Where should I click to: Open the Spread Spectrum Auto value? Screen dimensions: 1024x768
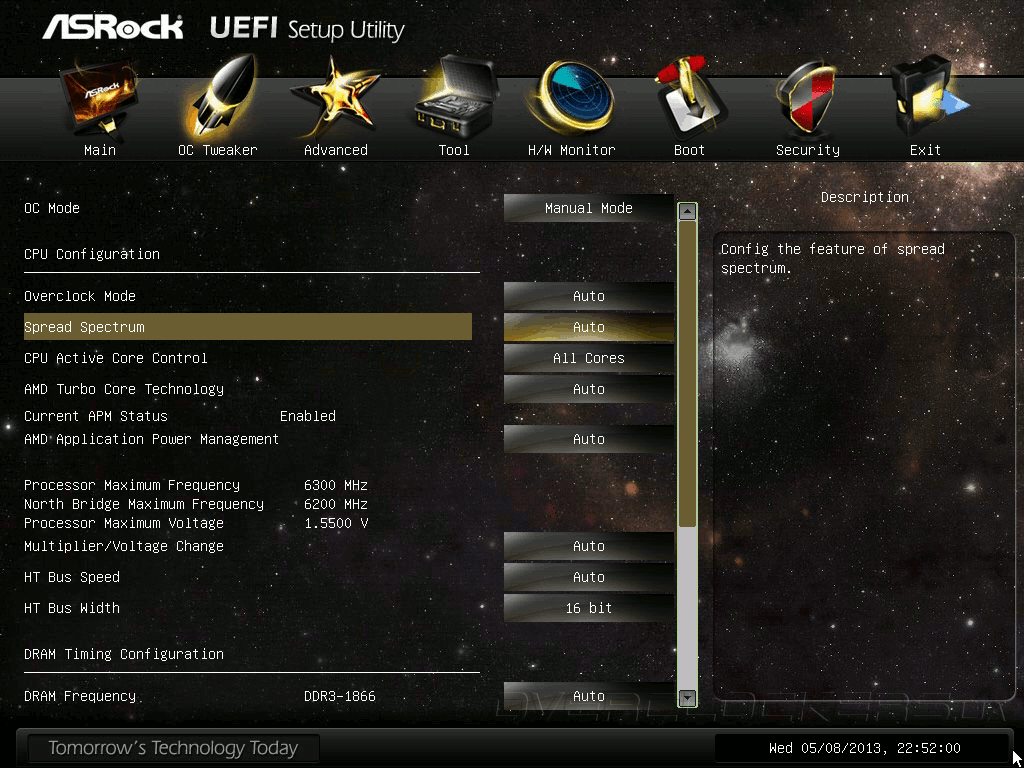tap(588, 327)
